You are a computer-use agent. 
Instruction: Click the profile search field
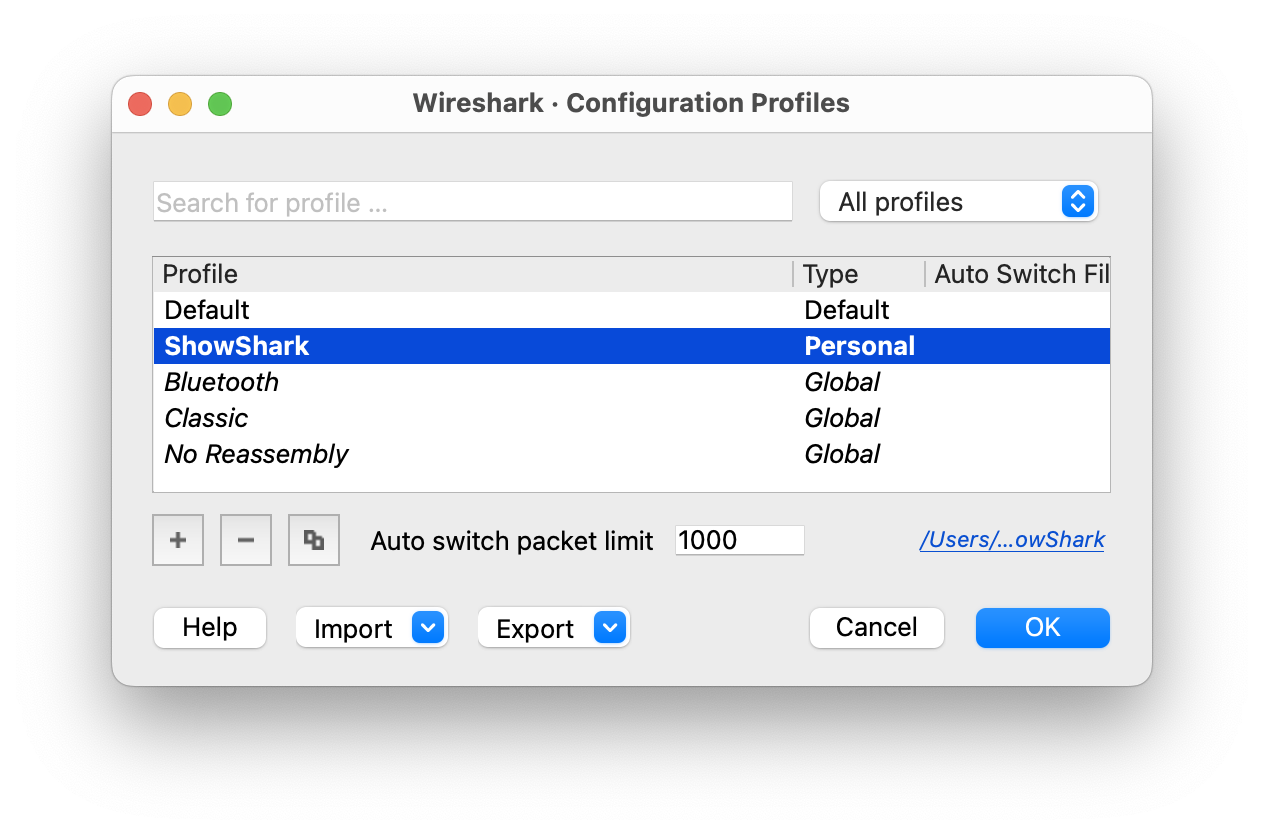(472, 201)
